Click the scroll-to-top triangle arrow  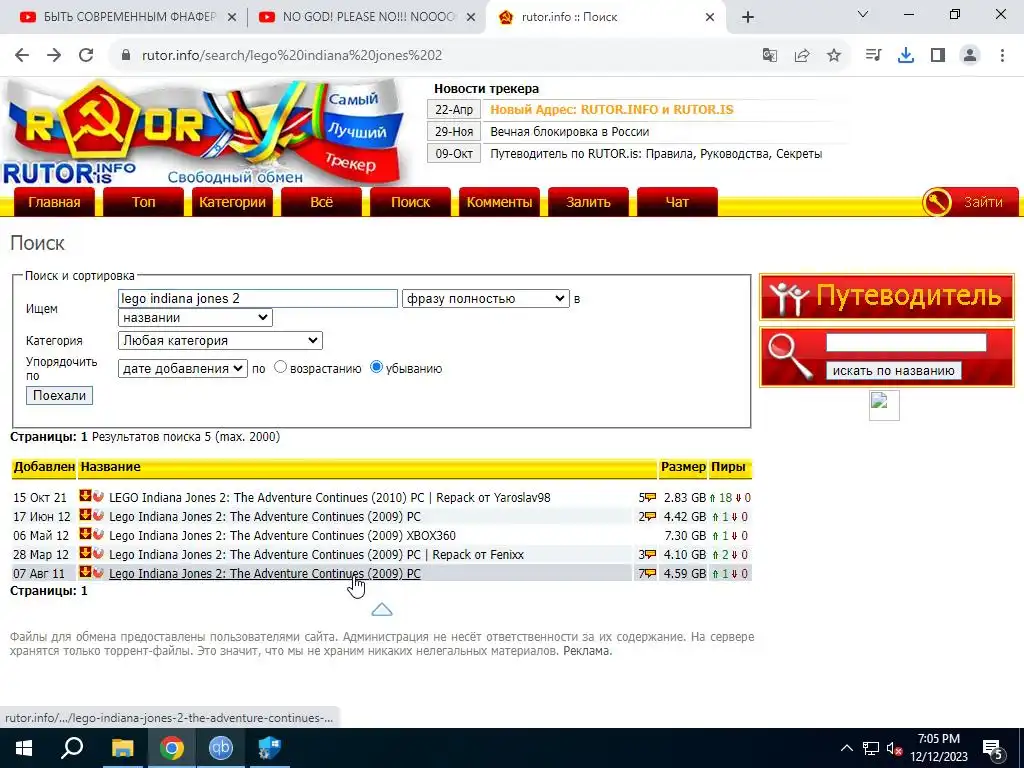[382, 610]
